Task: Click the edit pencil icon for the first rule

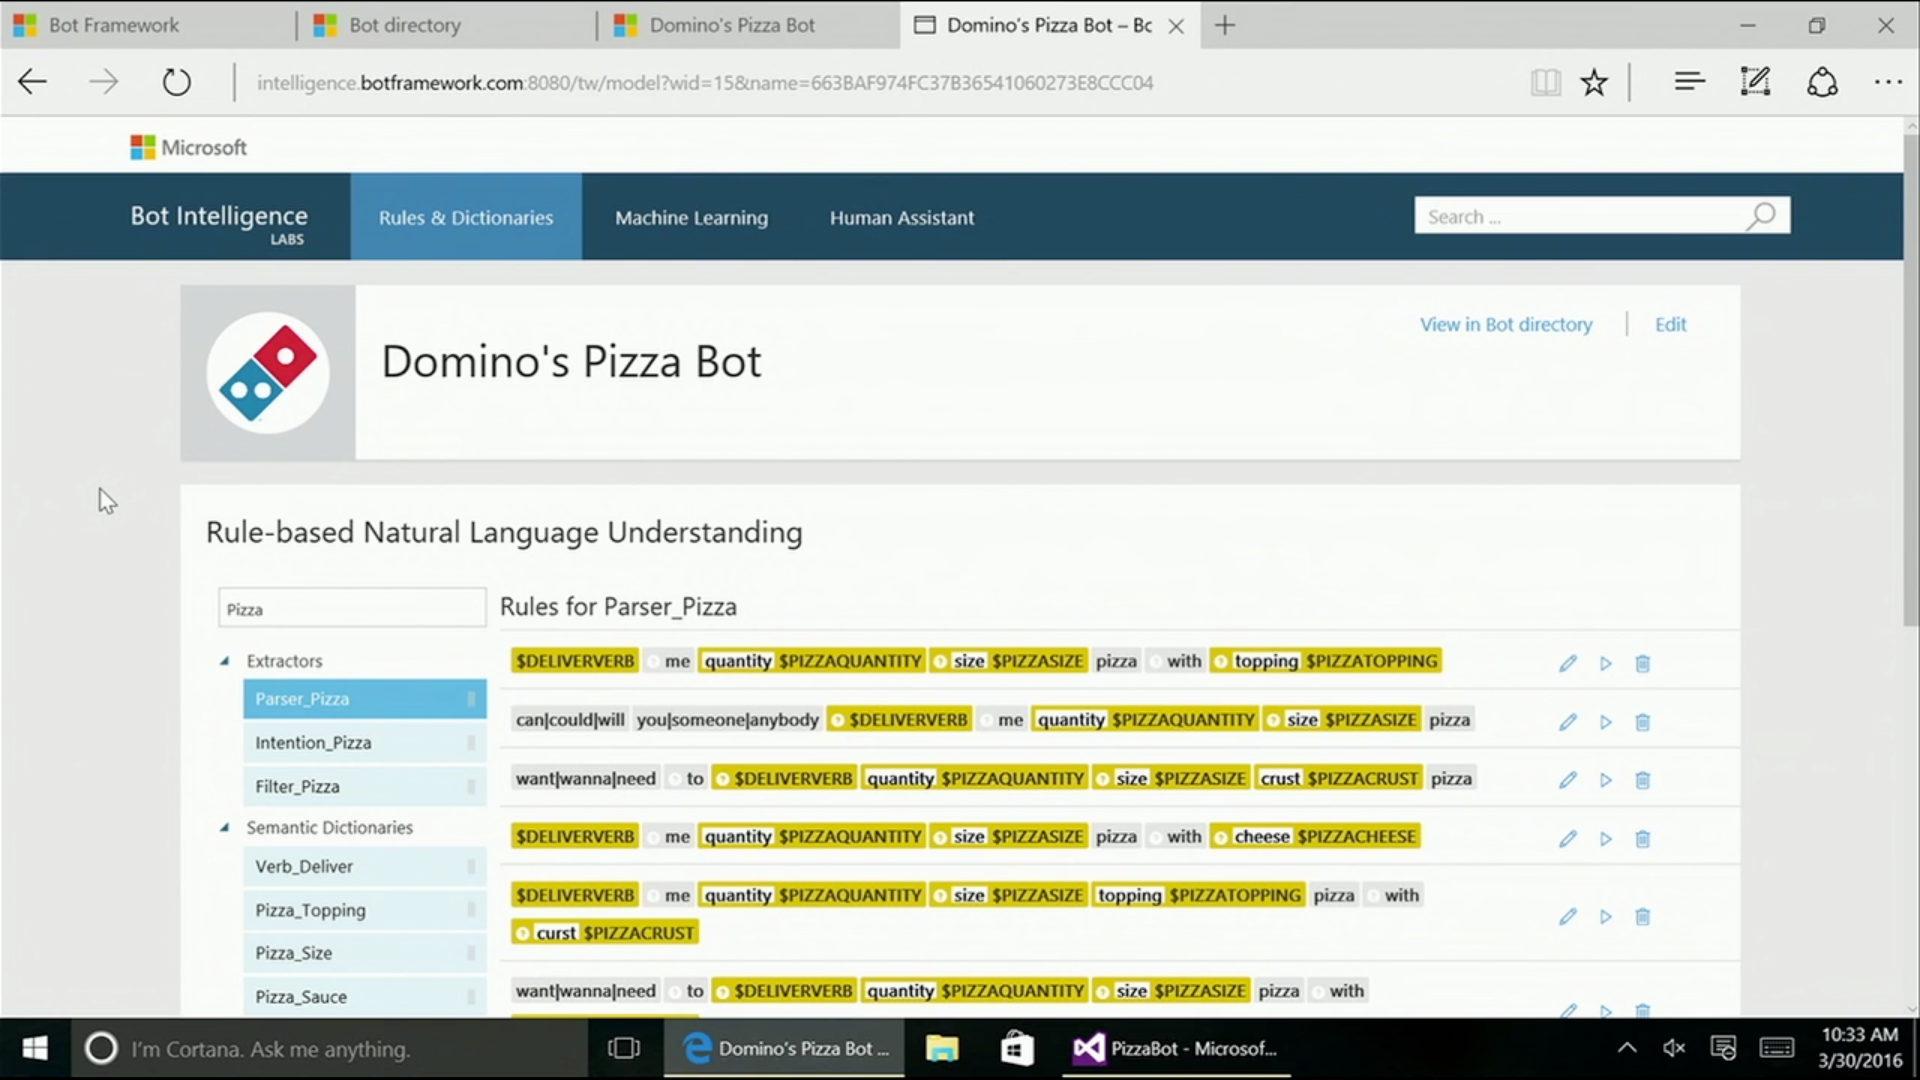Action: coord(1567,663)
